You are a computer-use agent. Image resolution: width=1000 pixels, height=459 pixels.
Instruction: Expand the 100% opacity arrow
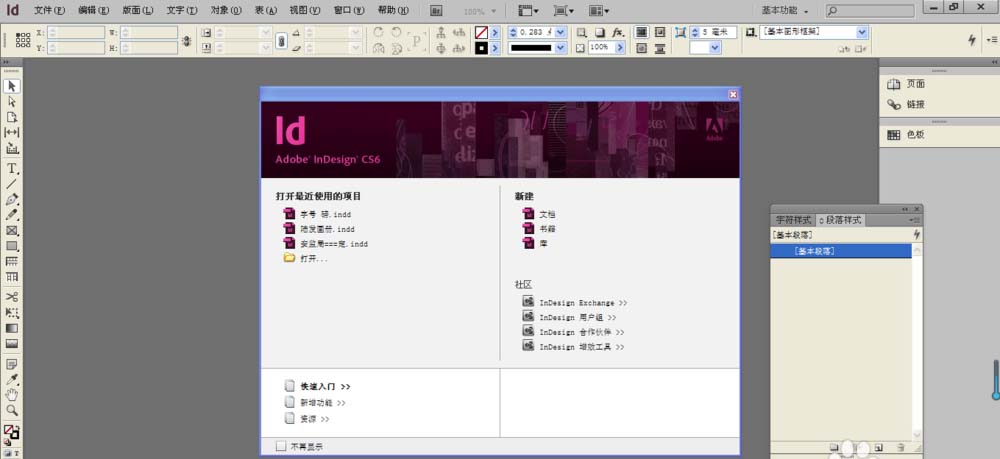tap(619, 48)
